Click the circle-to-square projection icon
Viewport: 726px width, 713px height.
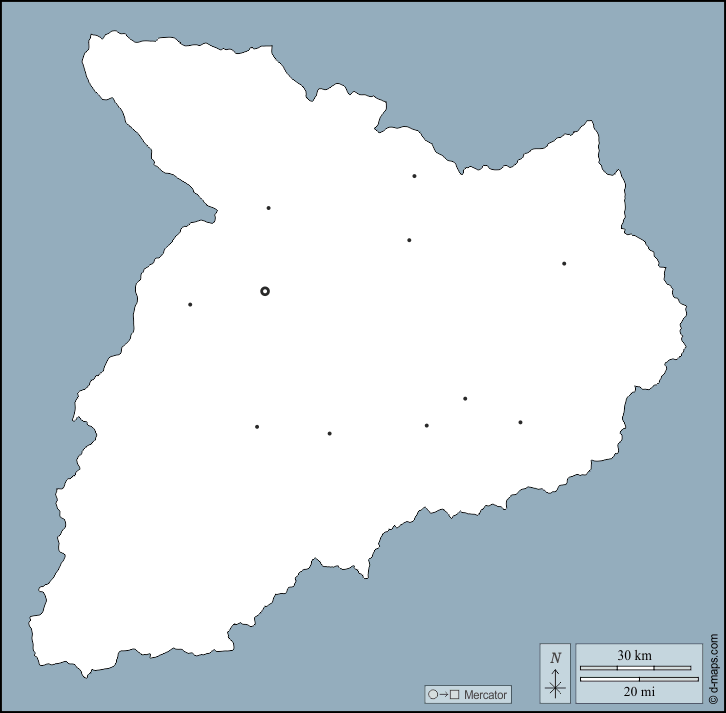tap(443, 695)
